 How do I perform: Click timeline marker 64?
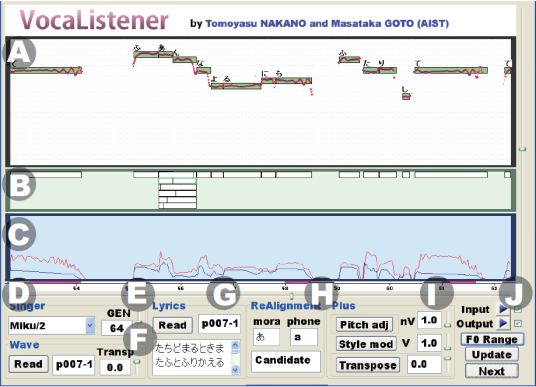(76, 288)
